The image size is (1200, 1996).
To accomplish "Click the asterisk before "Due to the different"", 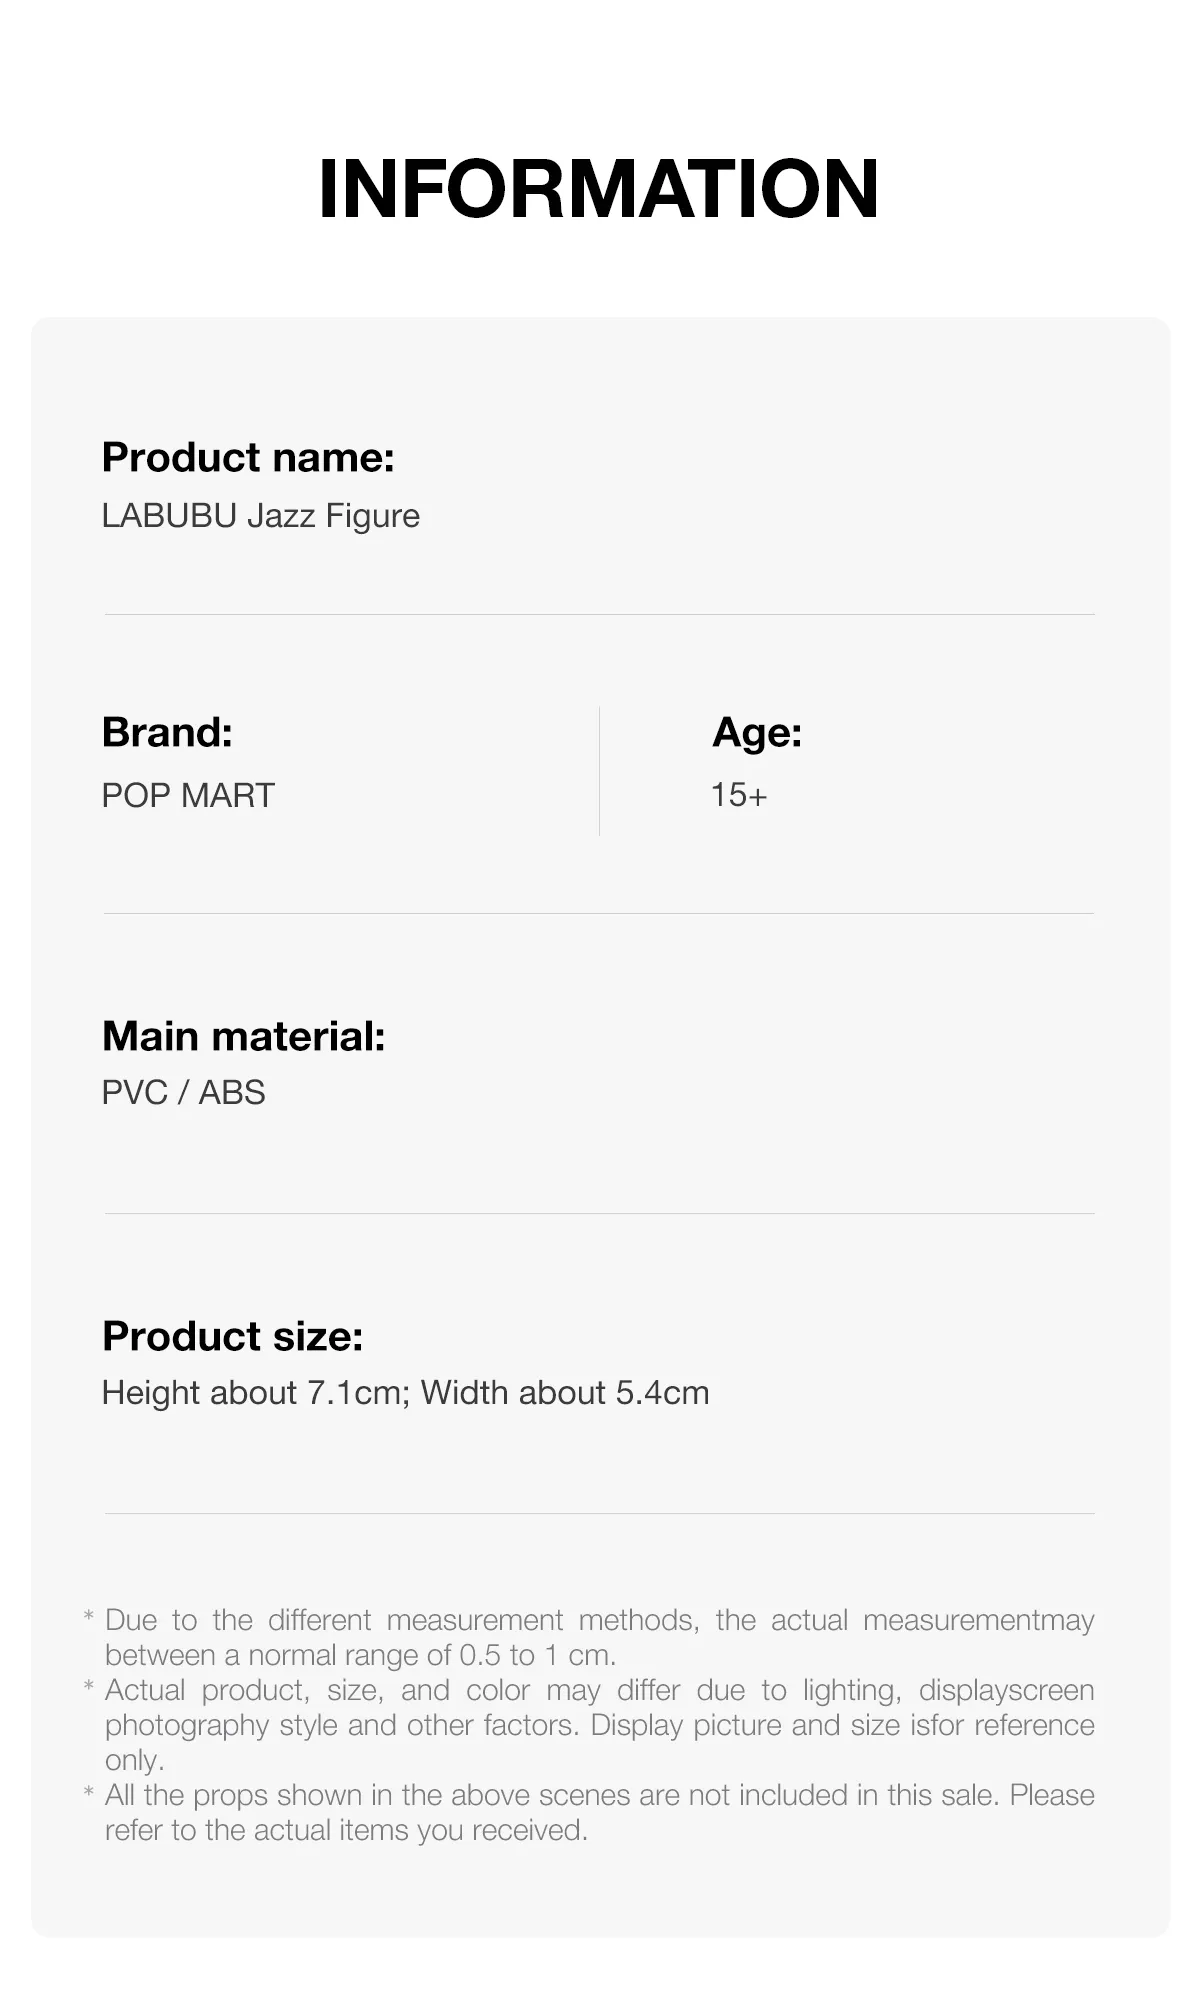I will point(89,1617).
